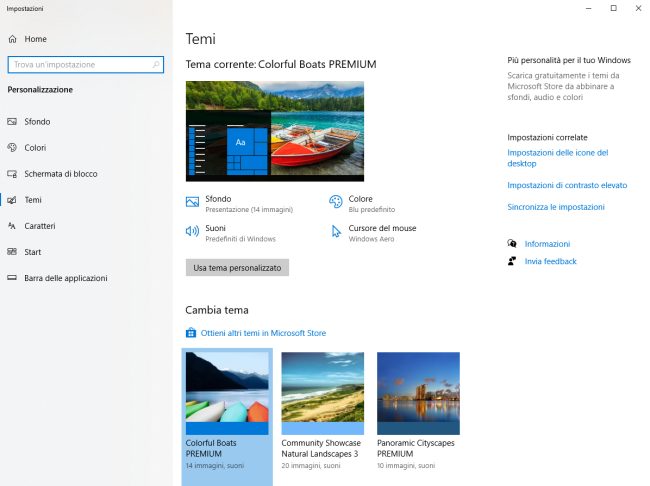Open Impostazioni delle icone del desktop link
The image size is (650, 486).
tap(558, 158)
